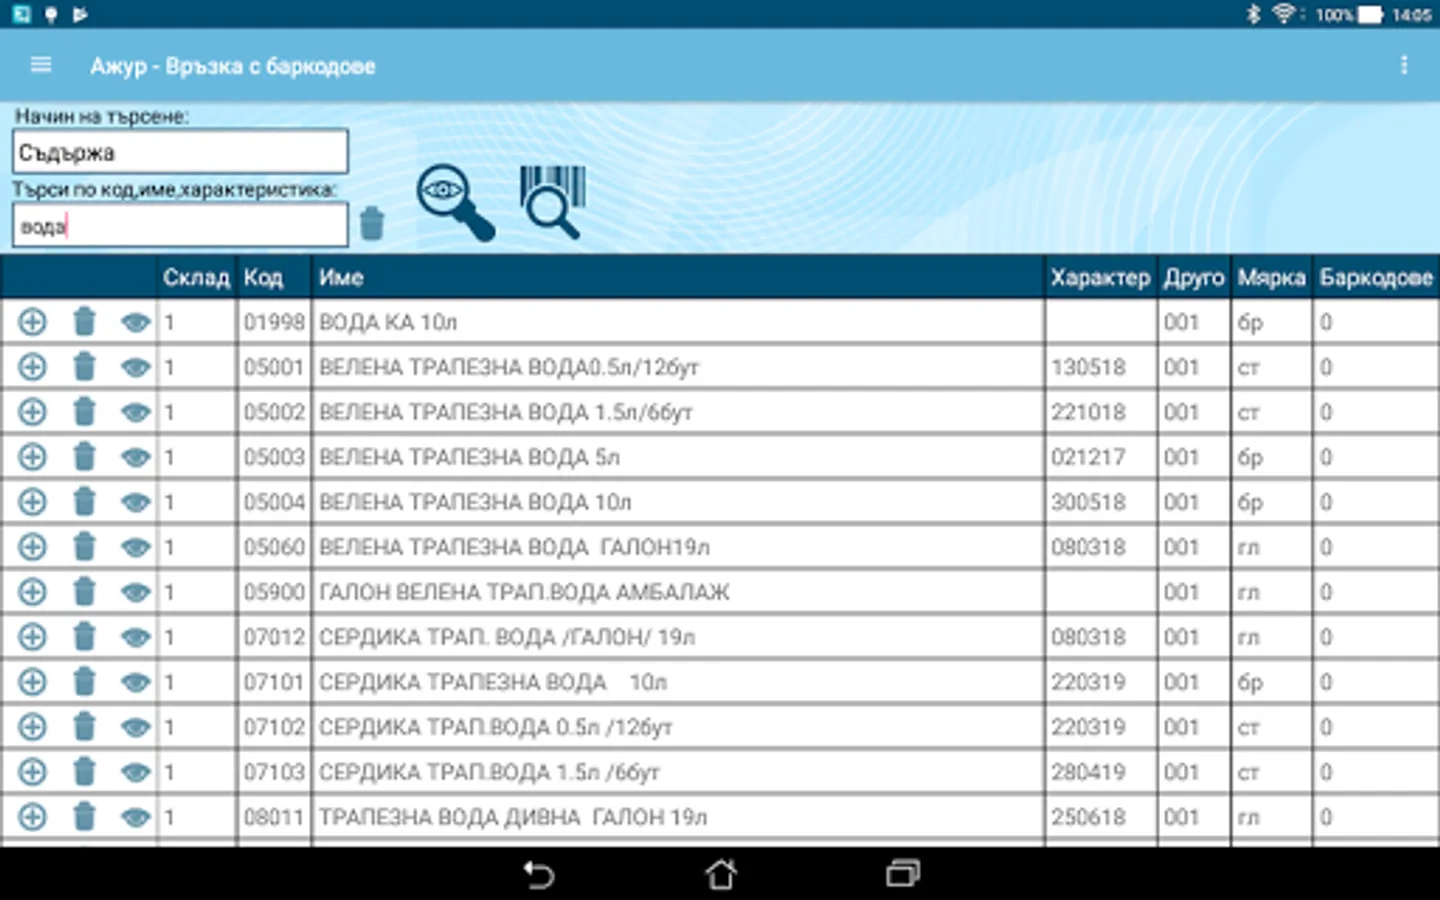Screen dimensions: 1440x900
Task: View barcodes for code 05060 row
Action: coord(135,547)
